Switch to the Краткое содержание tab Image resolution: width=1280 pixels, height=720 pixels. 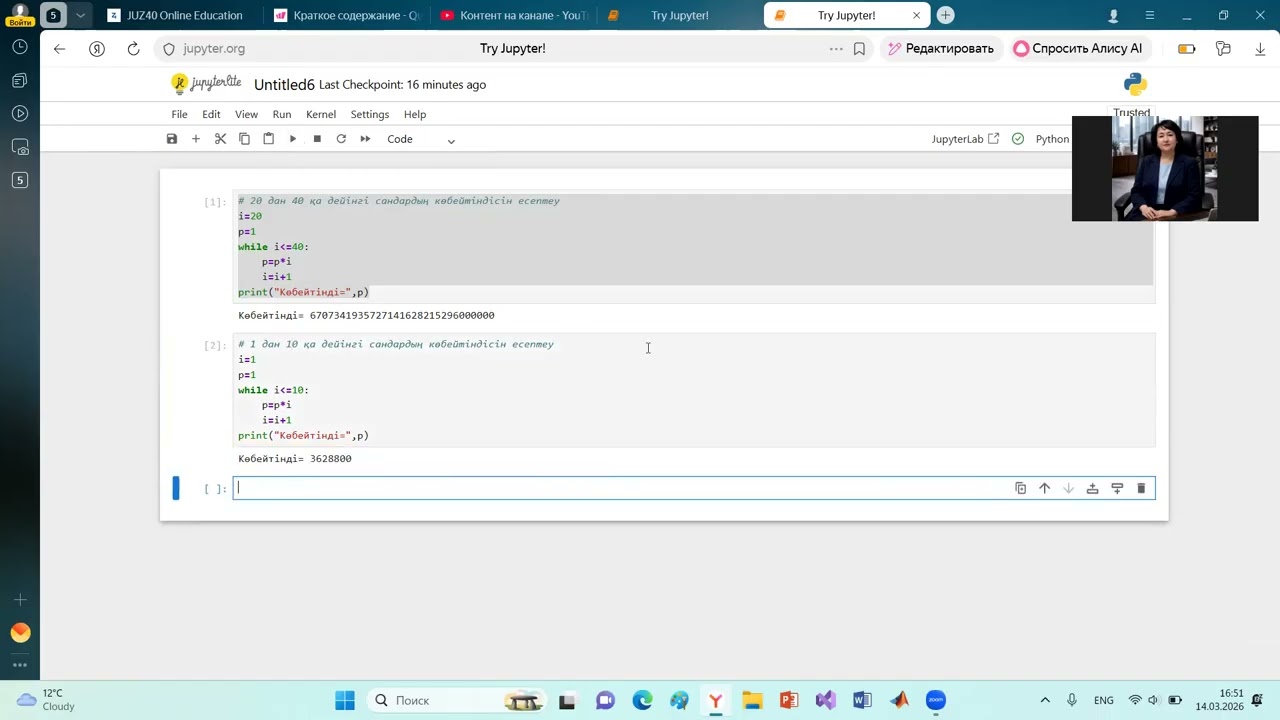click(345, 16)
